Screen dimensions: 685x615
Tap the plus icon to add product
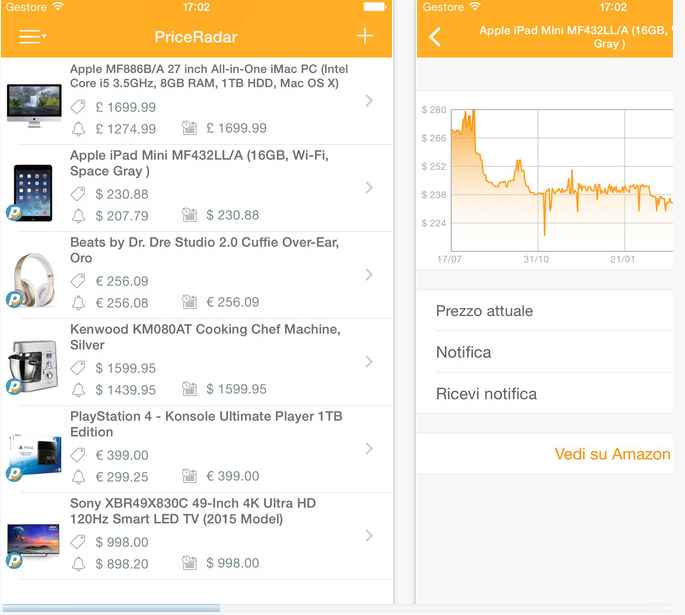[x=365, y=37]
